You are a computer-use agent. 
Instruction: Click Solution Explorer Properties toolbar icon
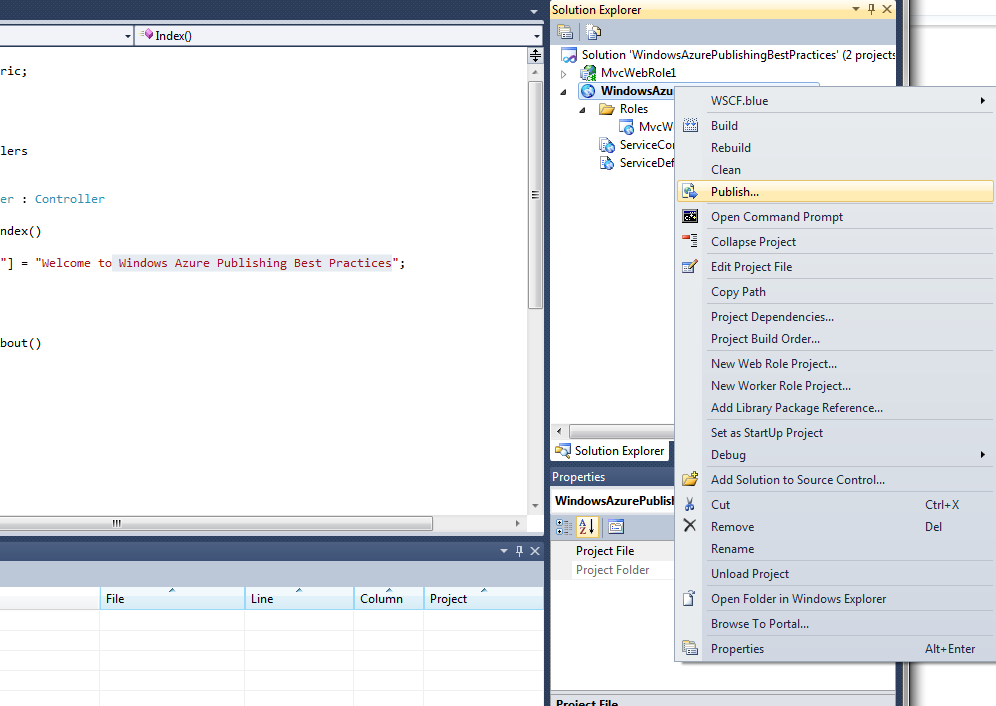(565, 32)
